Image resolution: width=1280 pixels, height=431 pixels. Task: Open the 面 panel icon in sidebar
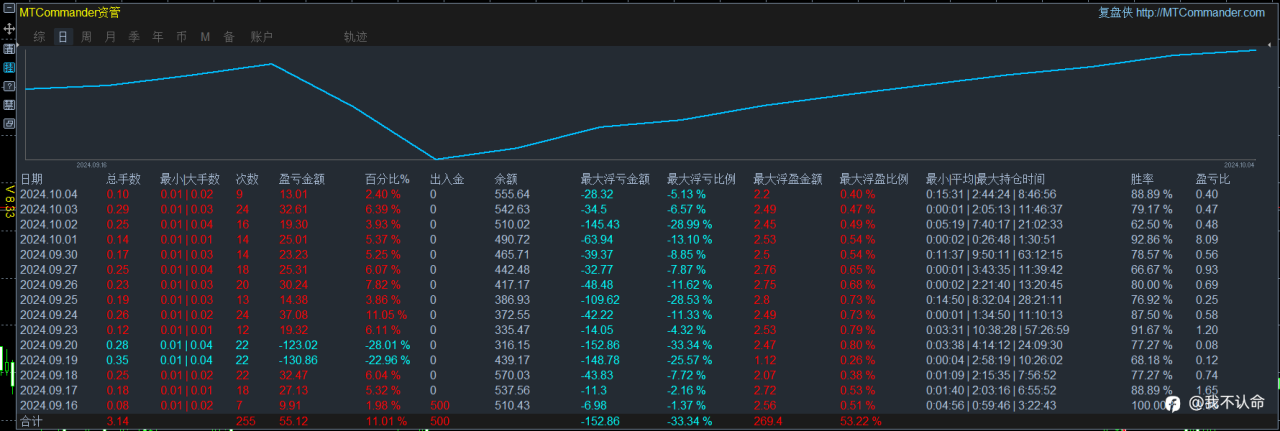[x=9, y=49]
